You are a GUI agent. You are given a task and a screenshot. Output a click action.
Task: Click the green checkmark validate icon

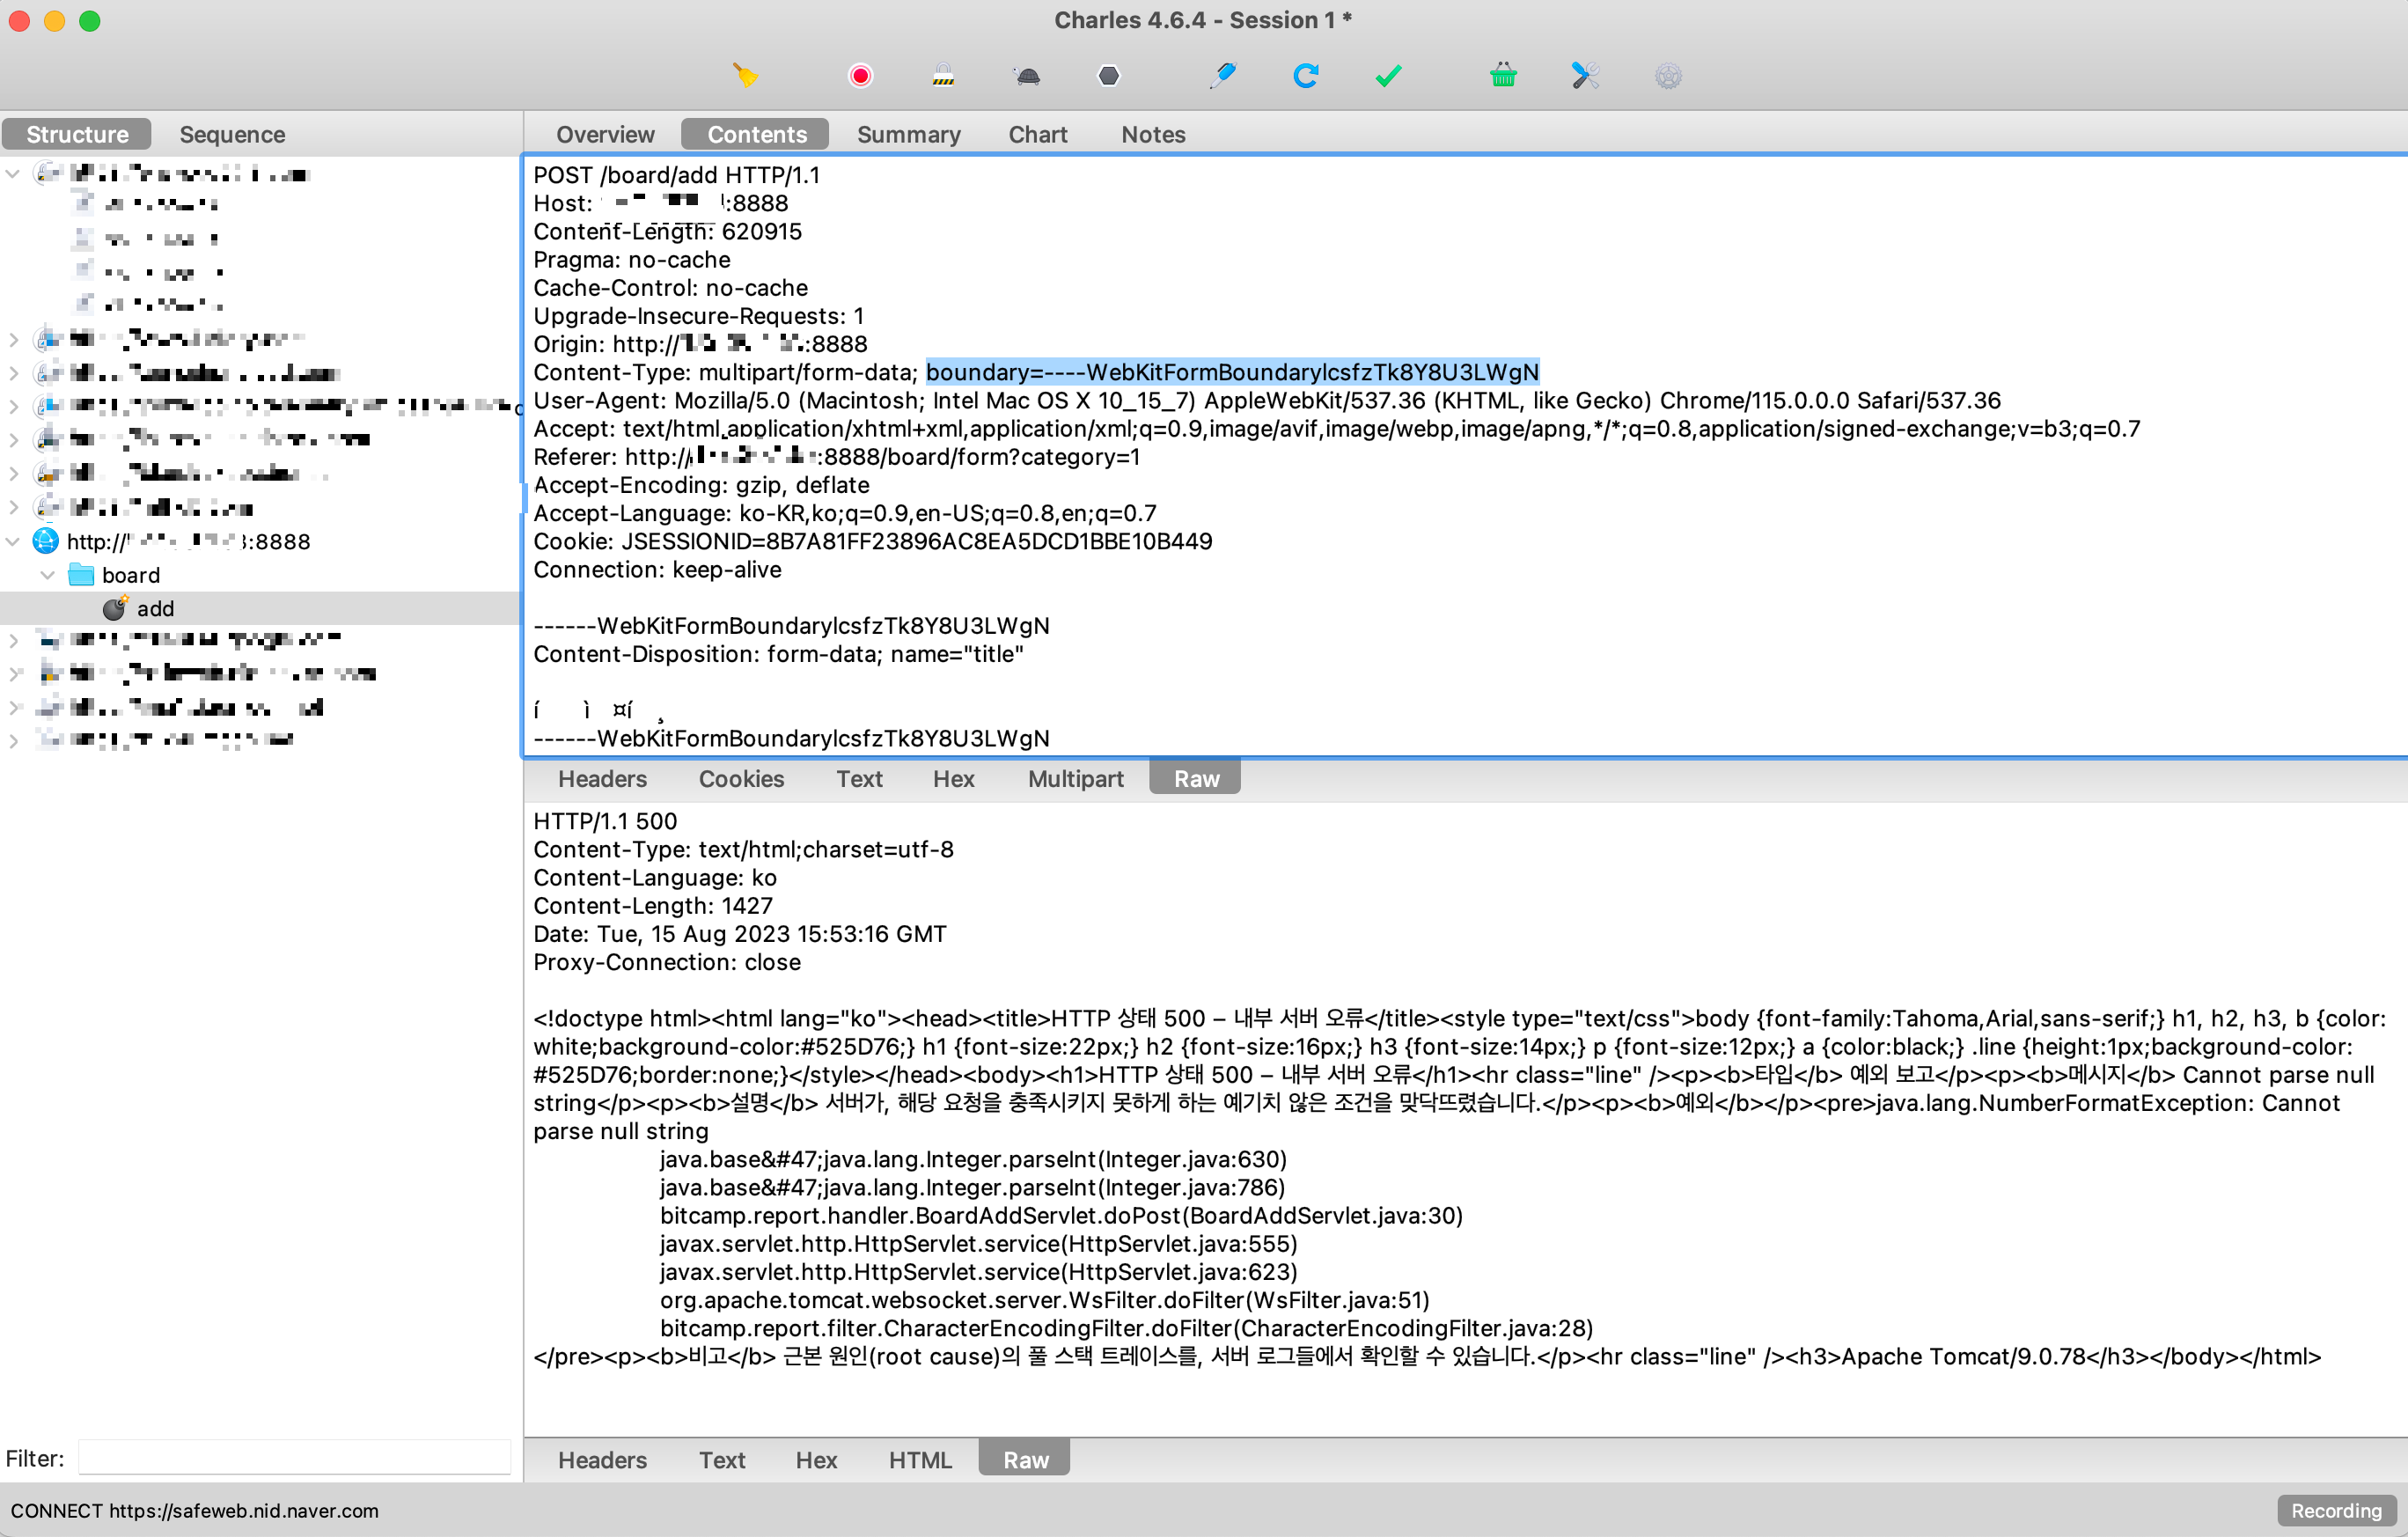pyautogui.click(x=1388, y=76)
